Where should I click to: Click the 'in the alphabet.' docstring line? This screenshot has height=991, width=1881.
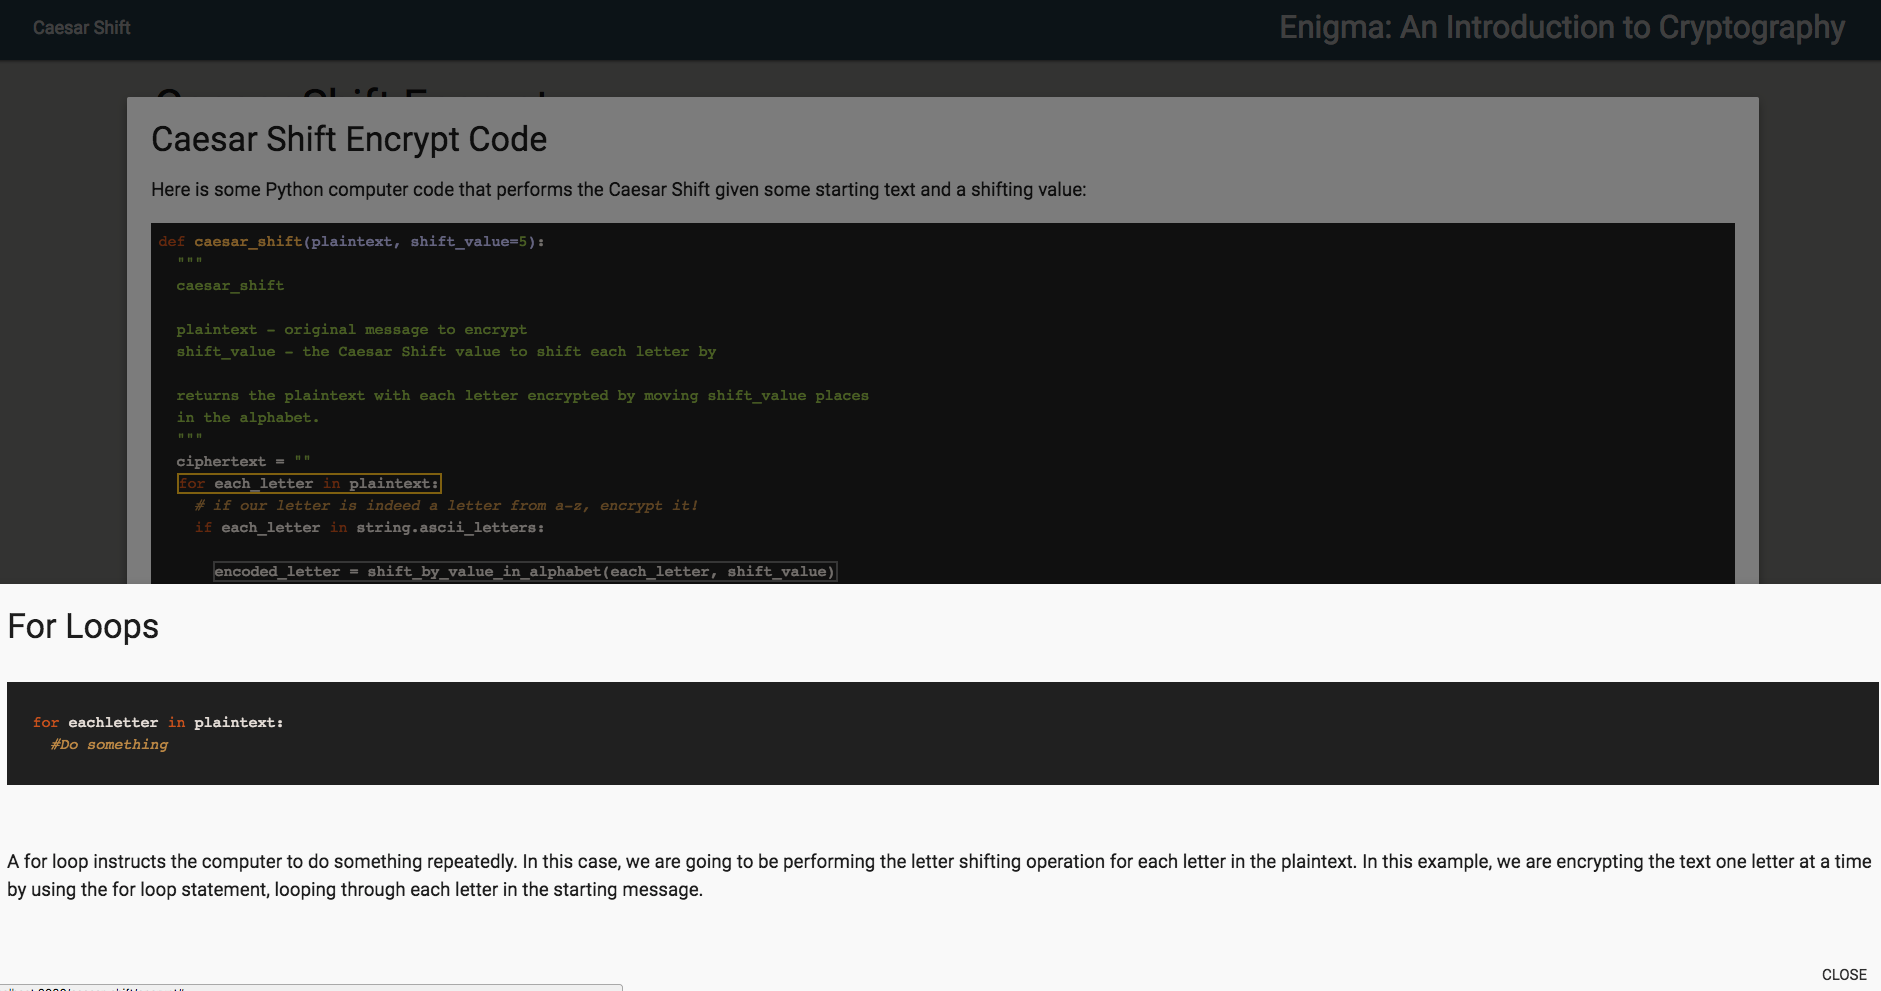point(248,418)
